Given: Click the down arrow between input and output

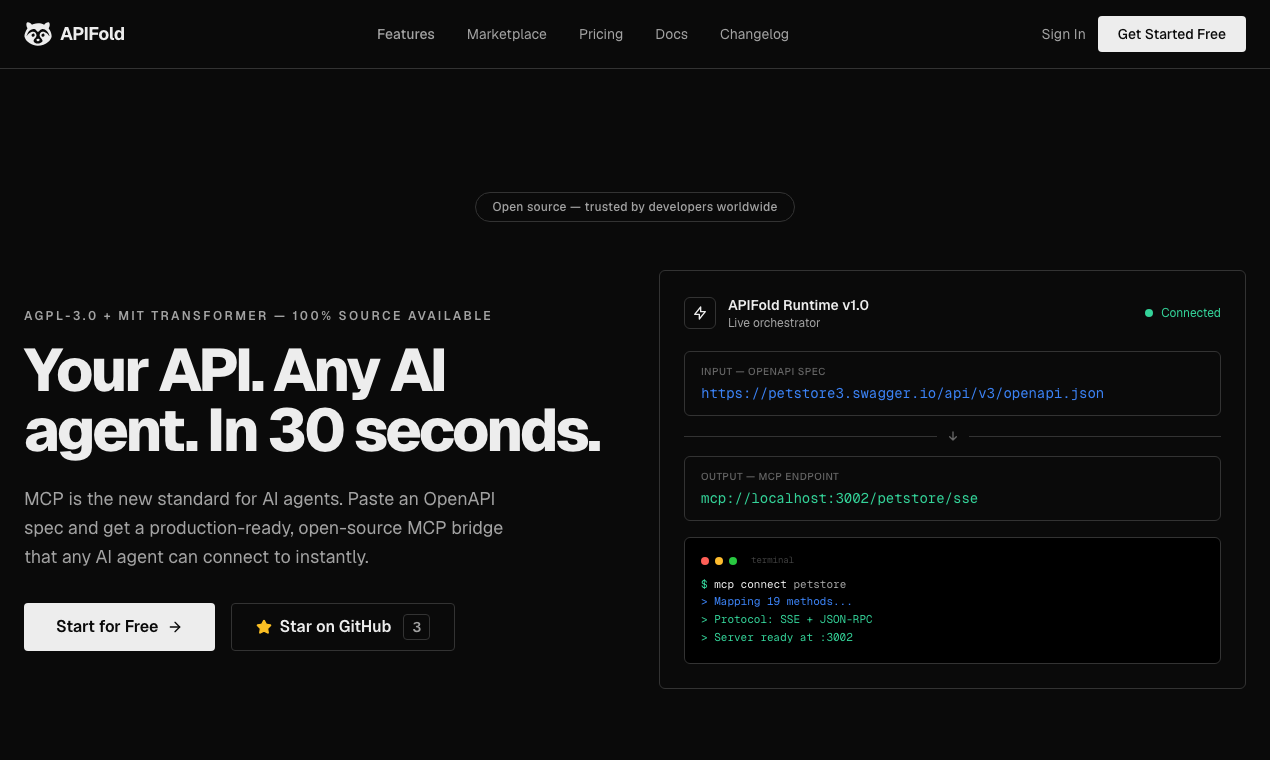Looking at the screenshot, I should (x=953, y=436).
